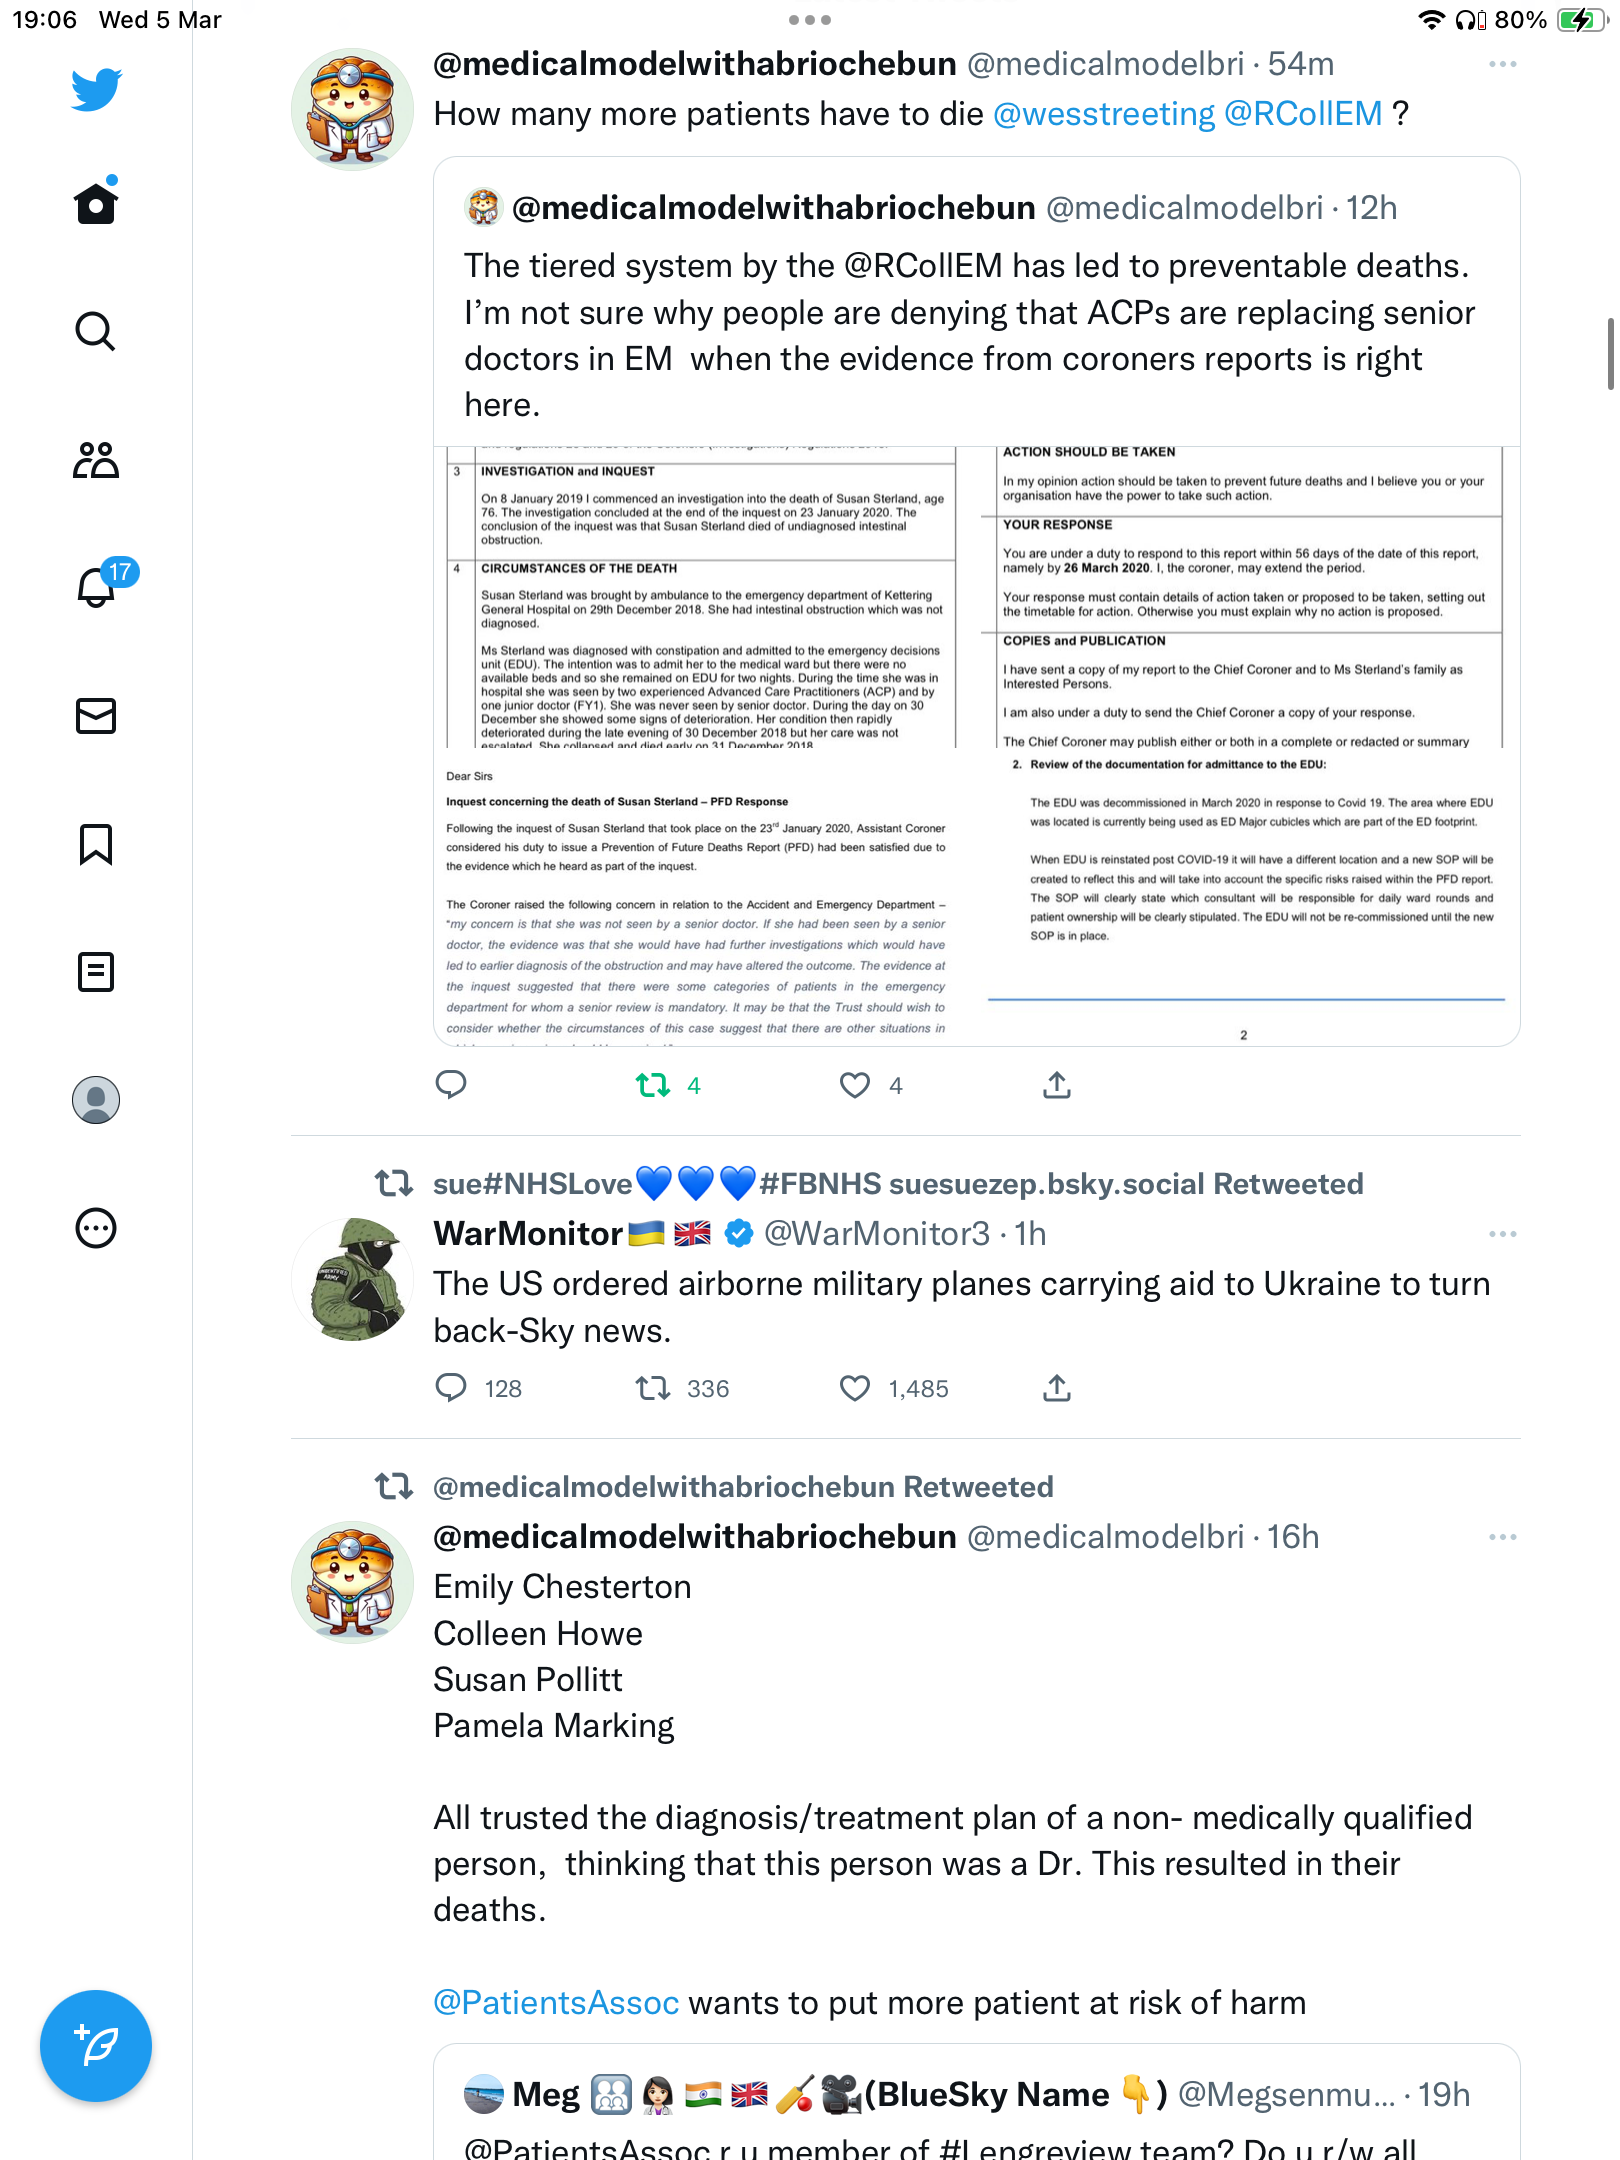Open Lists icon in the sidebar

[96, 972]
